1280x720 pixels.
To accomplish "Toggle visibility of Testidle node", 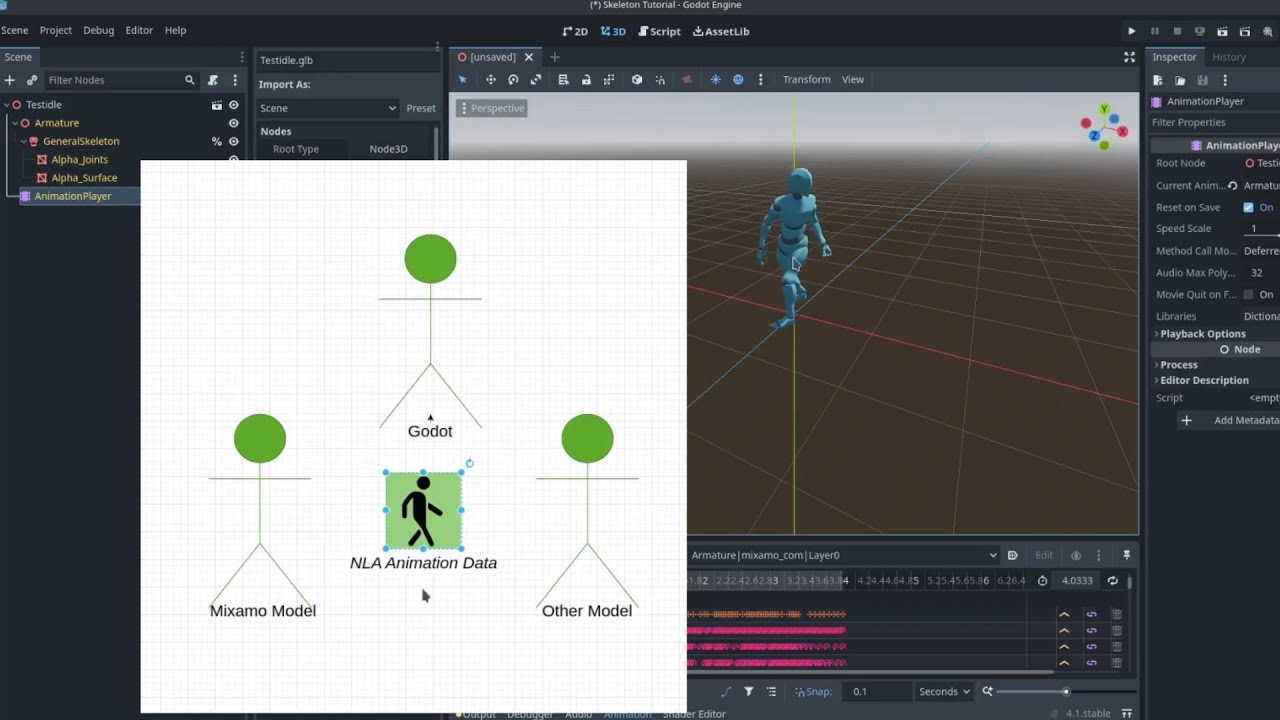I will [x=234, y=105].
